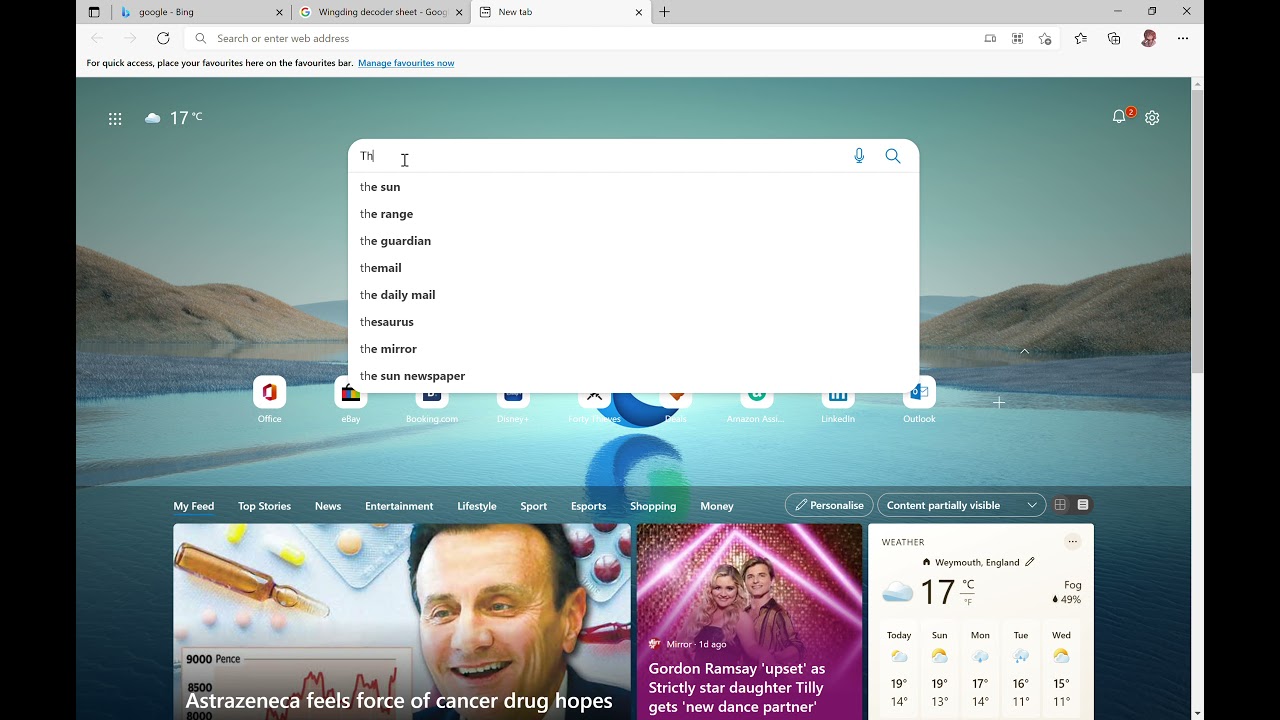This screenshot has width=1280, height=720.
Task: Click the 17 °C weather badge at the top
Action: (173, 118)
